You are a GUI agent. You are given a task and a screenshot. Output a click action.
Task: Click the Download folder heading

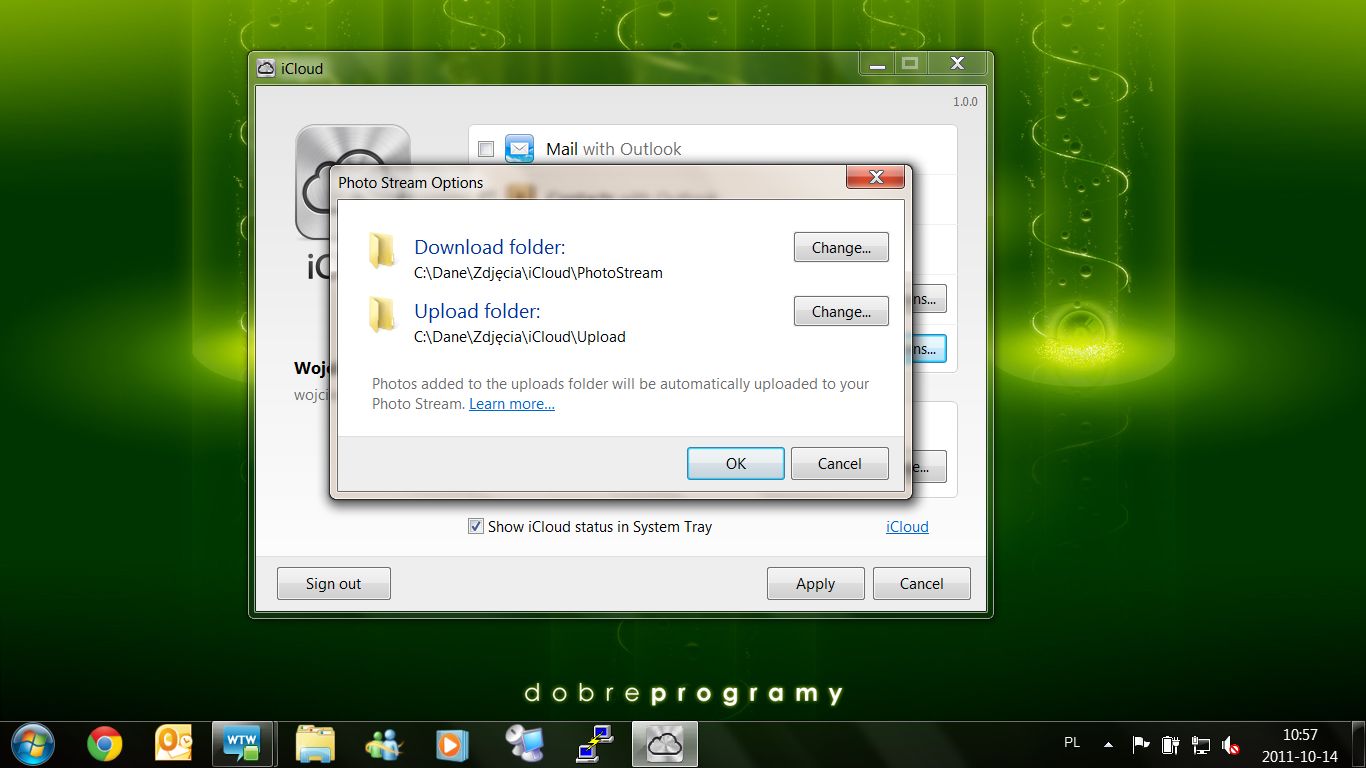pos(490,247)
